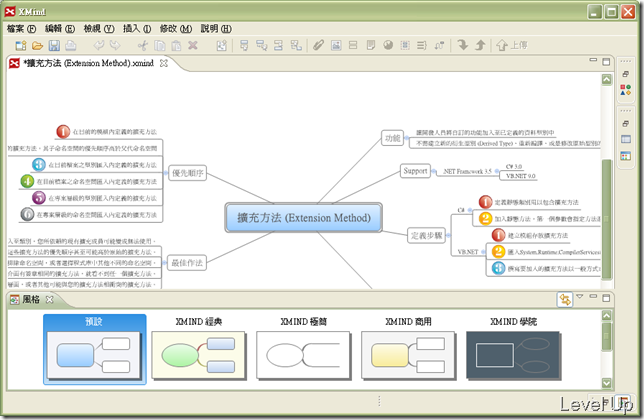Select the 定義步驟 topic node
Viewport: 644px width, 420px height.
click(x=427, y=235)
